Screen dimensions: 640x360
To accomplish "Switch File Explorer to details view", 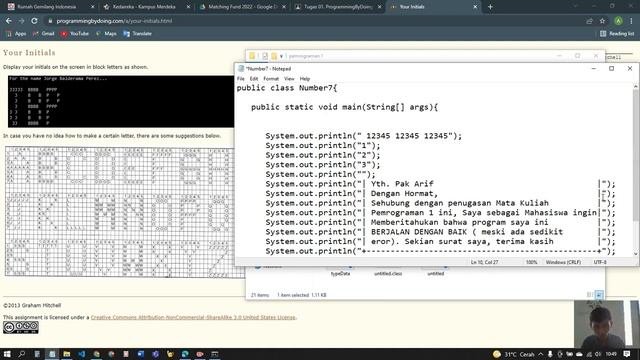I will click(589, 295).
